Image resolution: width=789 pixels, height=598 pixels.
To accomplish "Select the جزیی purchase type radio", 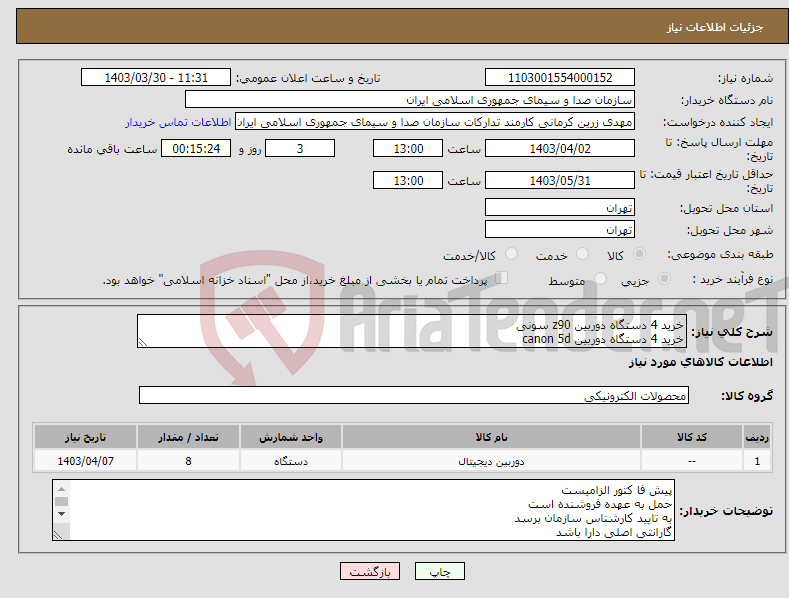I will (664, 279).
